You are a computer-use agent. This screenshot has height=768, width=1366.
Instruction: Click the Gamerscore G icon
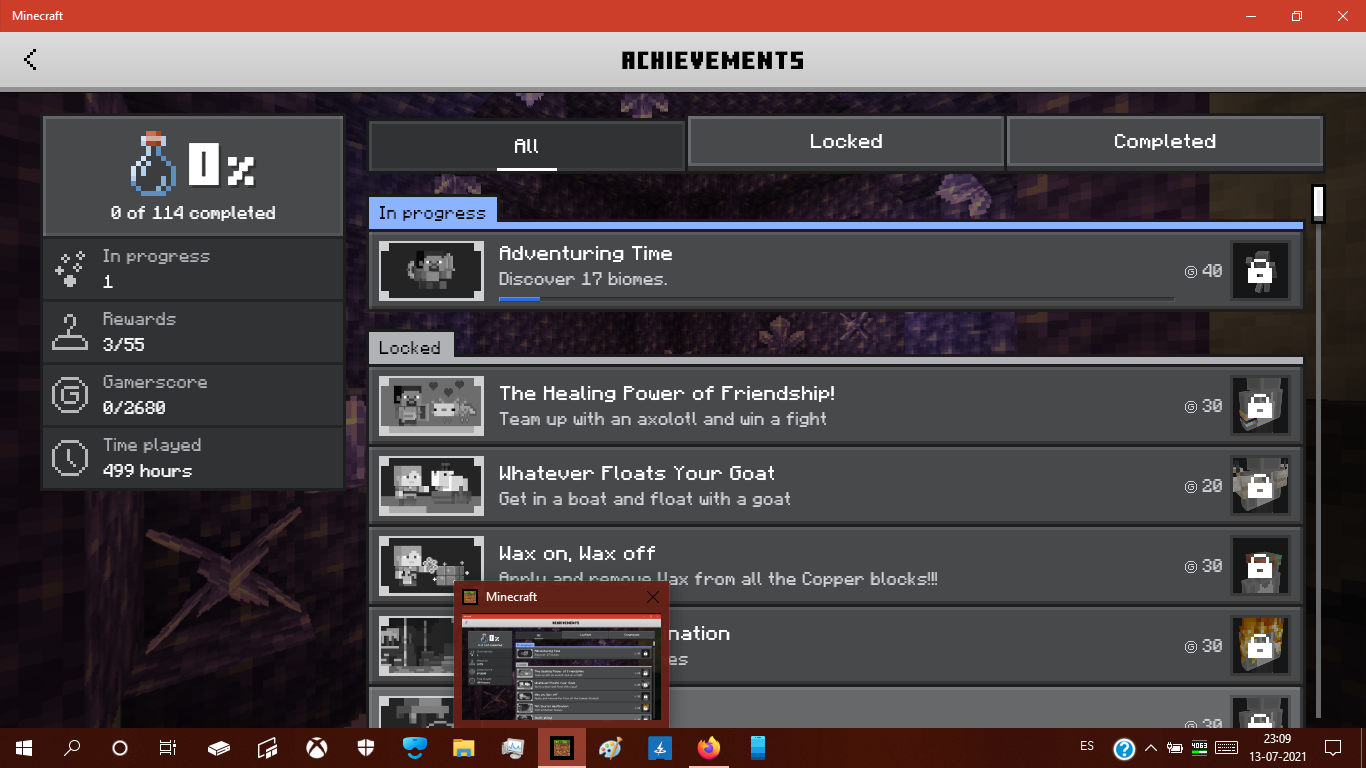(69, 395)
